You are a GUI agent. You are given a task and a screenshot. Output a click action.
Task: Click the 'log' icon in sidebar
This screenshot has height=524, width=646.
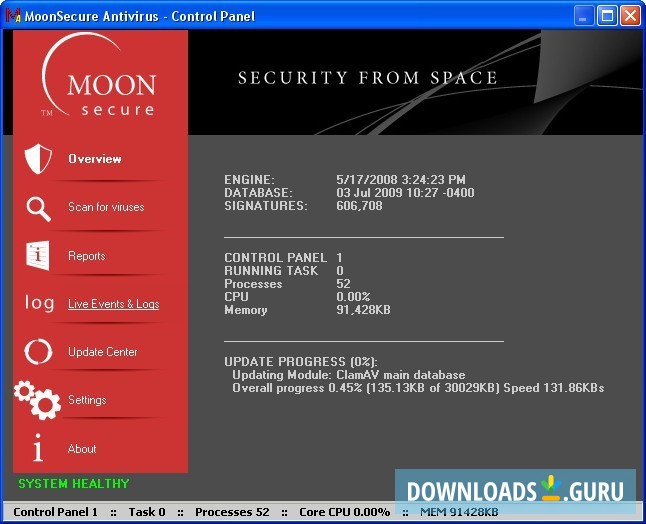[39, 303]
